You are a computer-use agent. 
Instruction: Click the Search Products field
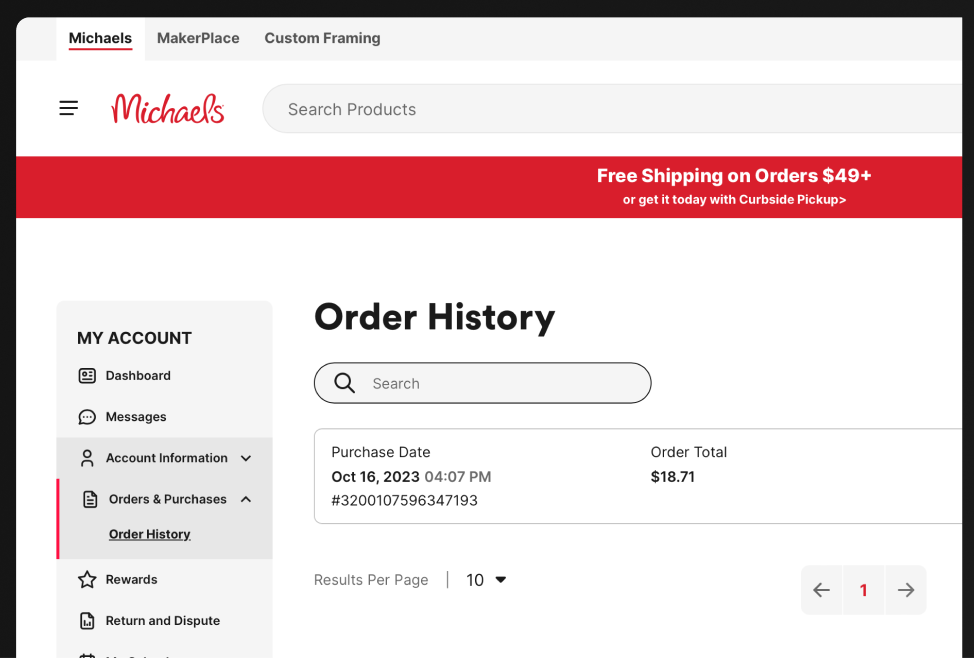click(600, 109)
